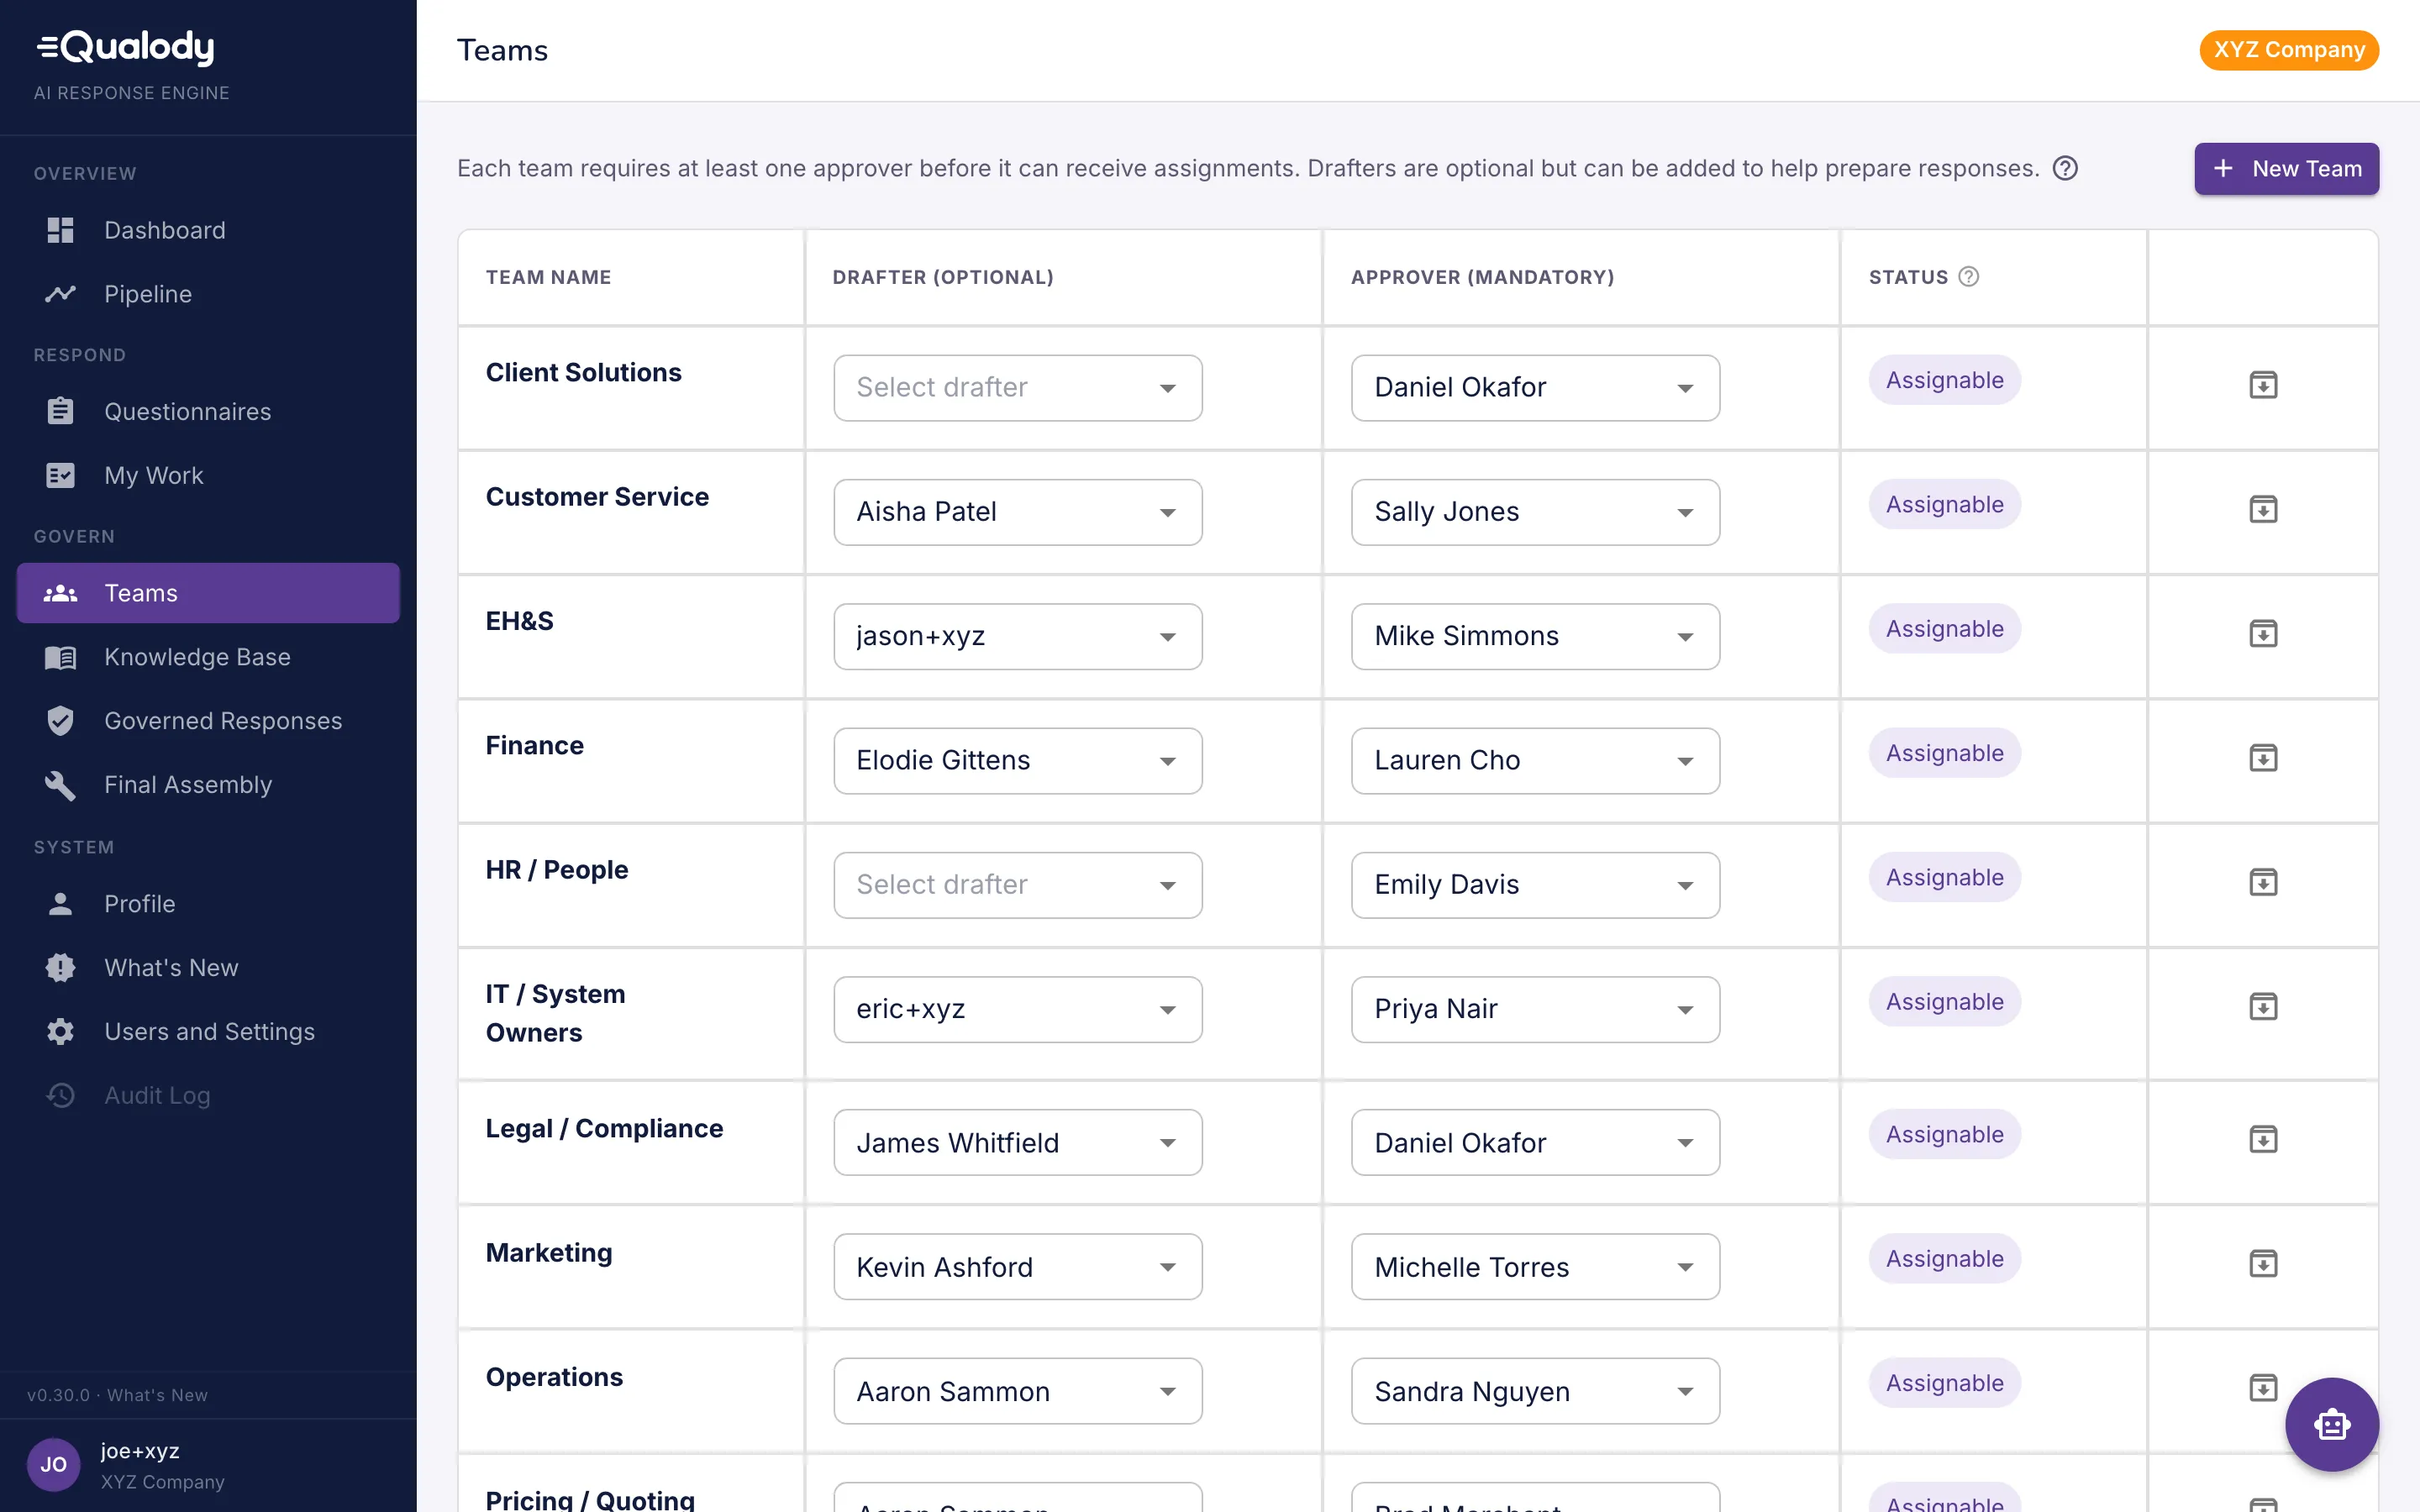The height and width of the screenshot is (1512, 2420).
Task: Select a drafter for HR / People
Action: [x=1018, y=885]
